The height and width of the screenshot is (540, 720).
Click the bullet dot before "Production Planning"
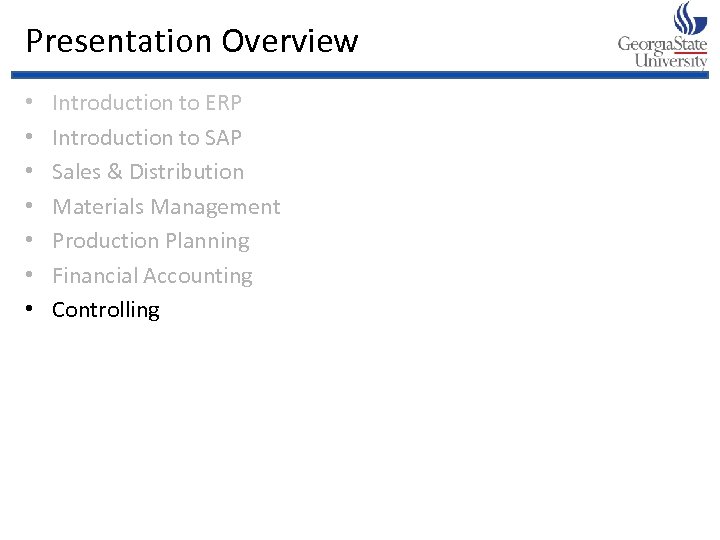(x=31, y=241)
